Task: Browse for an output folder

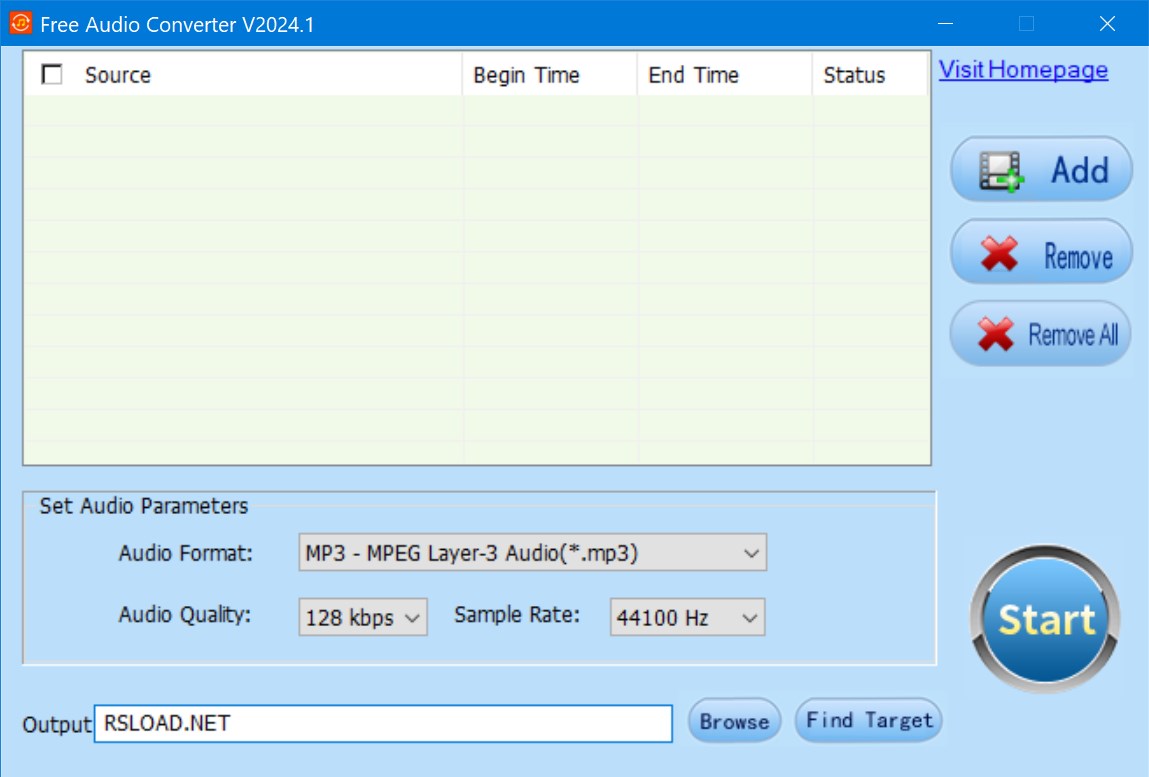Action: click(734, 721)
